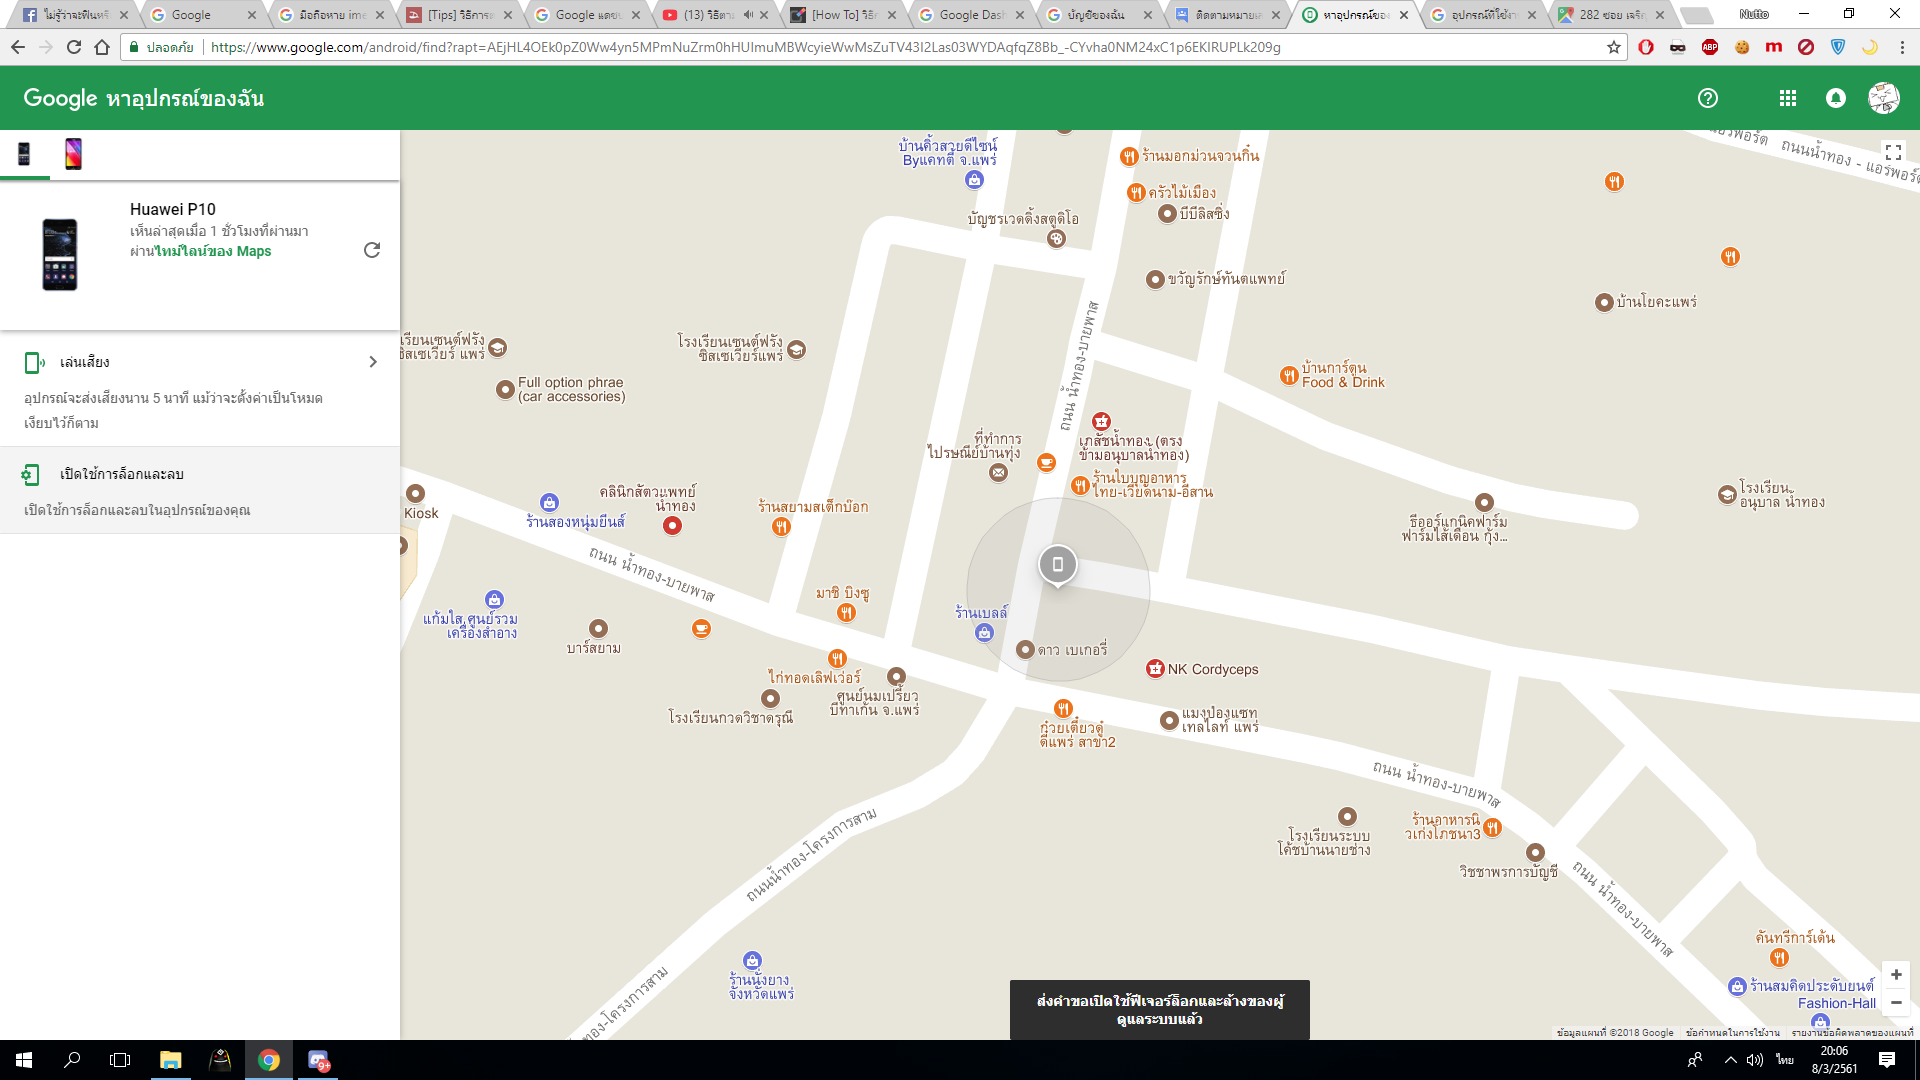Open the Maps Timeline link
The height and width of the screenshot is (1080, 1920).
pyautogui.click(x=212, y=251)
